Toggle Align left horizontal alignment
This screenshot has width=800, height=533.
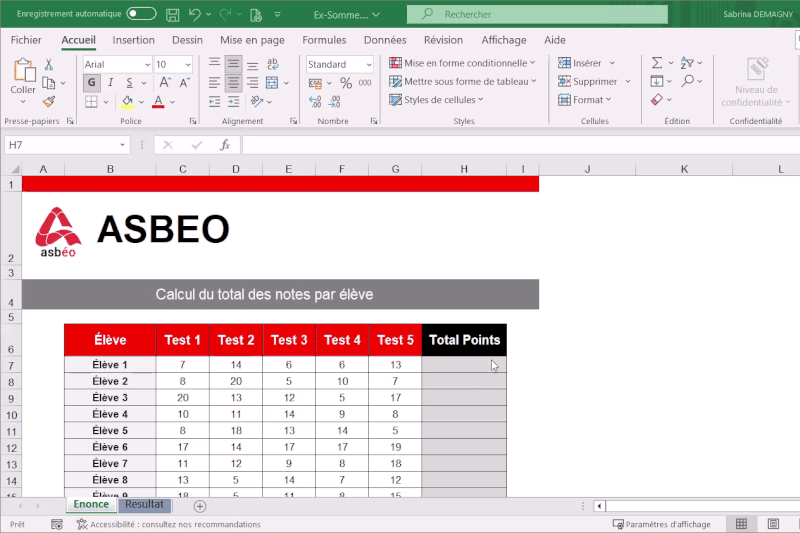click(214, 83)
